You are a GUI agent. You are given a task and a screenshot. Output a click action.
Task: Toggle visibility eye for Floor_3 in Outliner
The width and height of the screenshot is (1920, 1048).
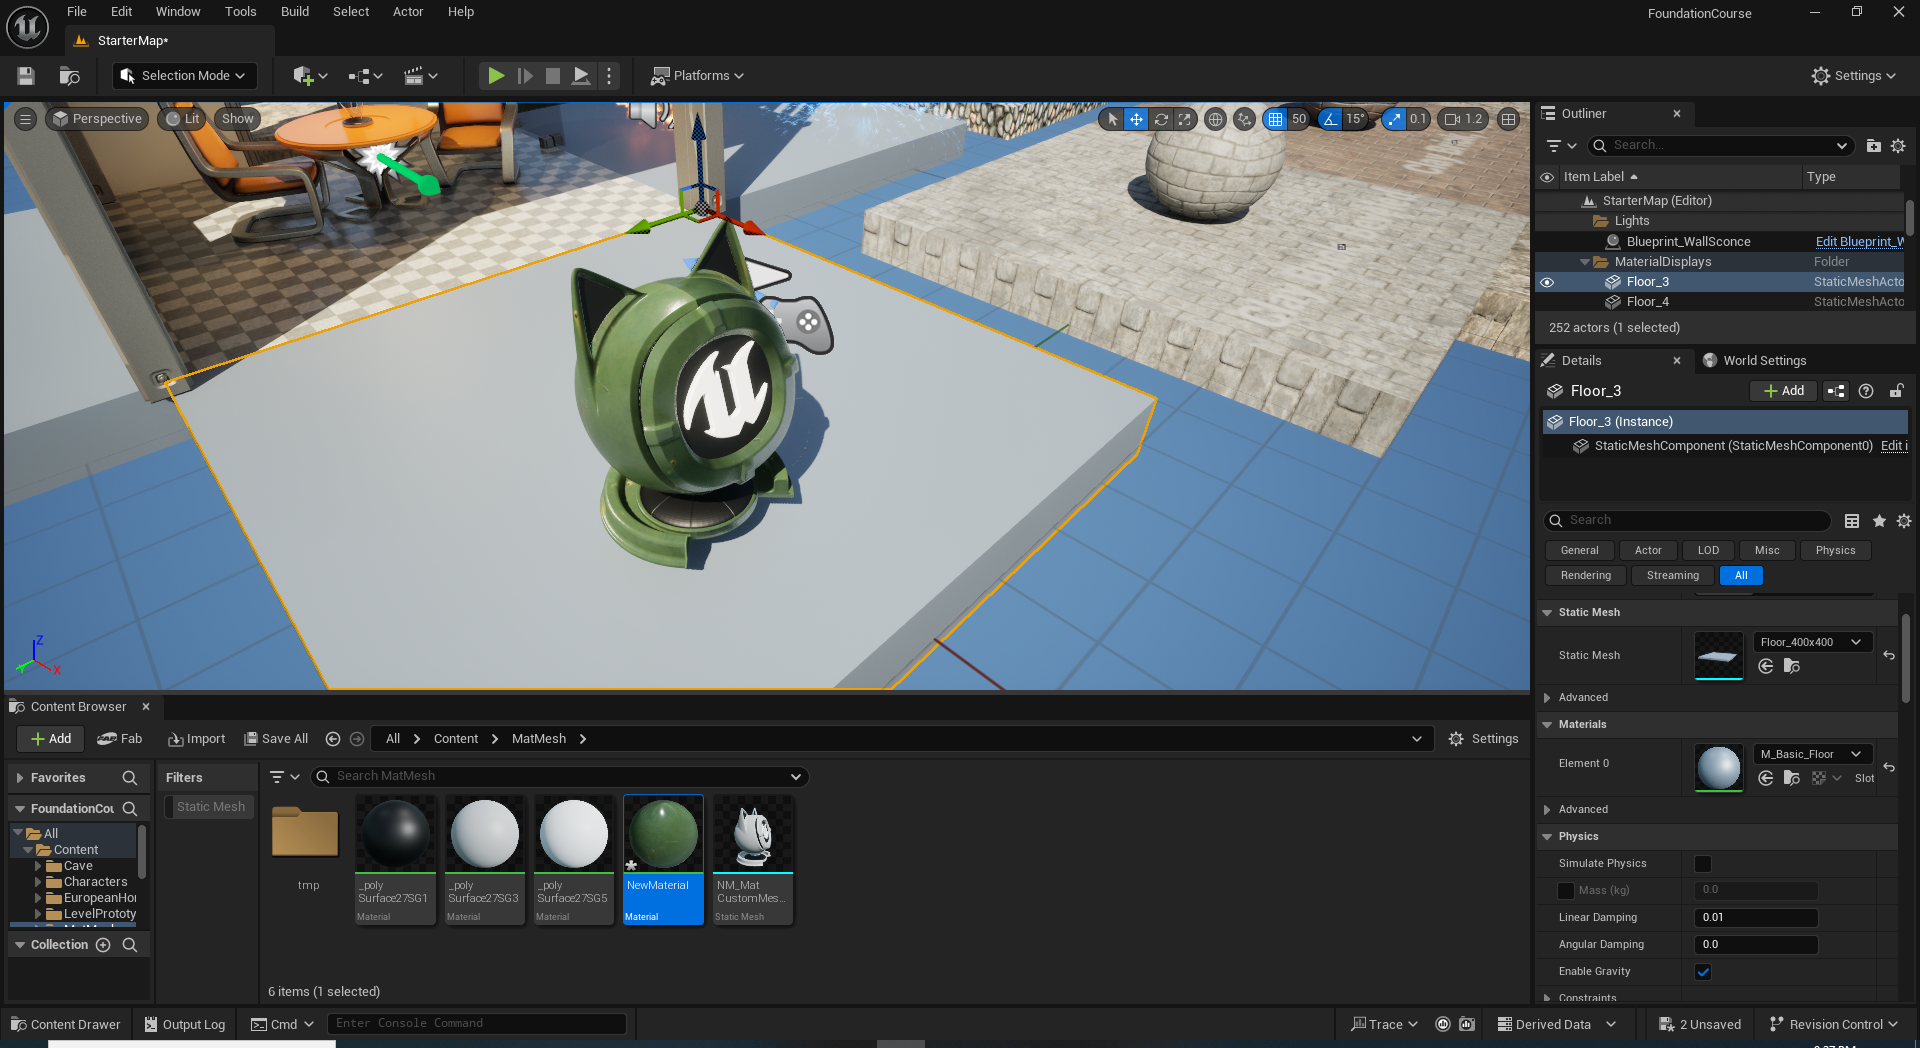(1547, 282)
